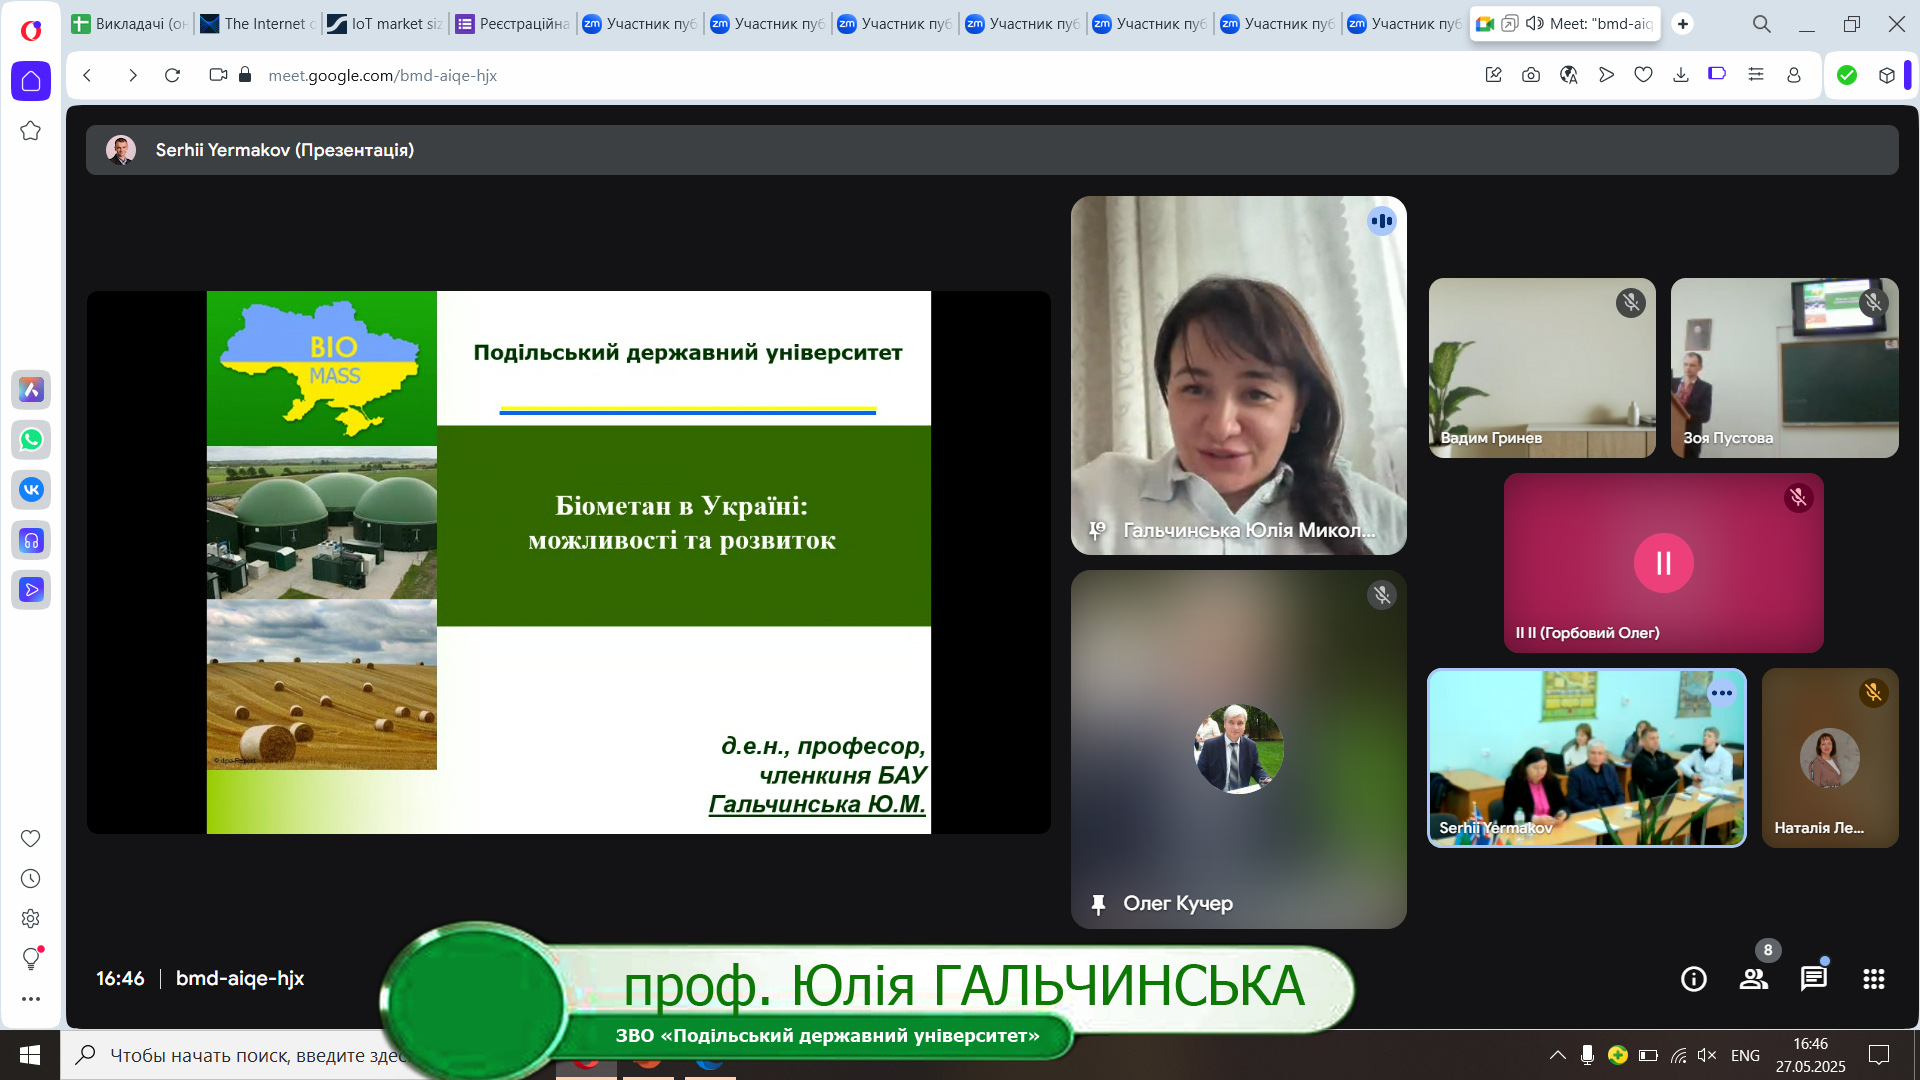Click the Windows taskbar search field

click(x=230, y=1055)
